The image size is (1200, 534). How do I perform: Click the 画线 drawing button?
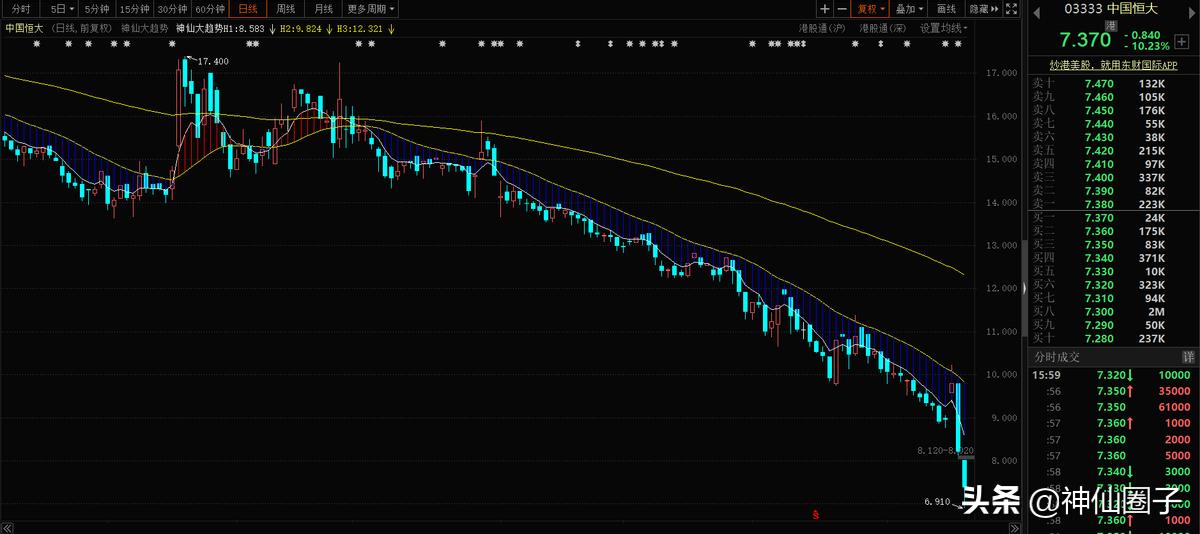(947, 9)
